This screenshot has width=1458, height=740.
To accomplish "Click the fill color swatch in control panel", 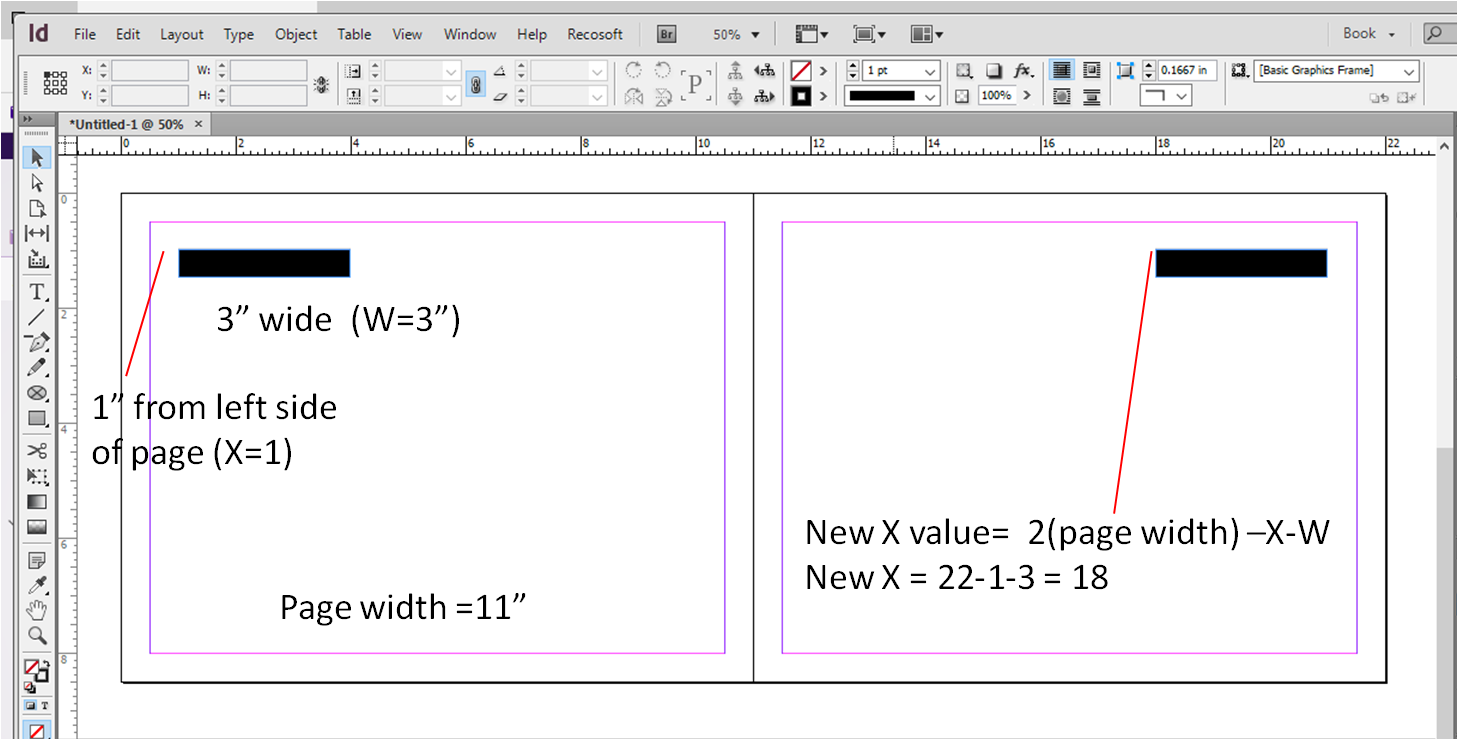I will 800,71.
